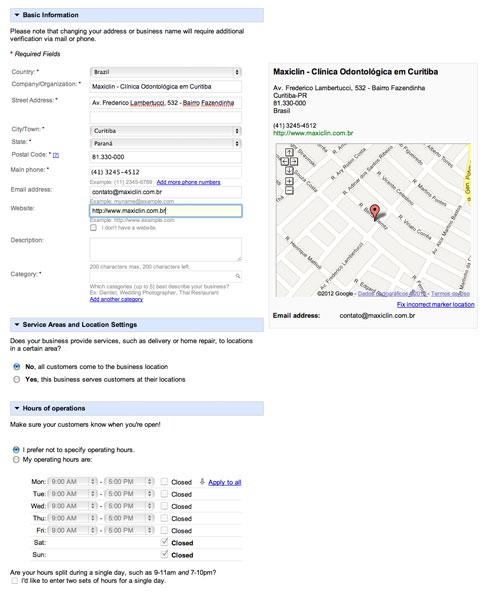Click the map terms of use link
This screenshot has height=593, width=500.
pyautogui.click(x=450, y=293)
